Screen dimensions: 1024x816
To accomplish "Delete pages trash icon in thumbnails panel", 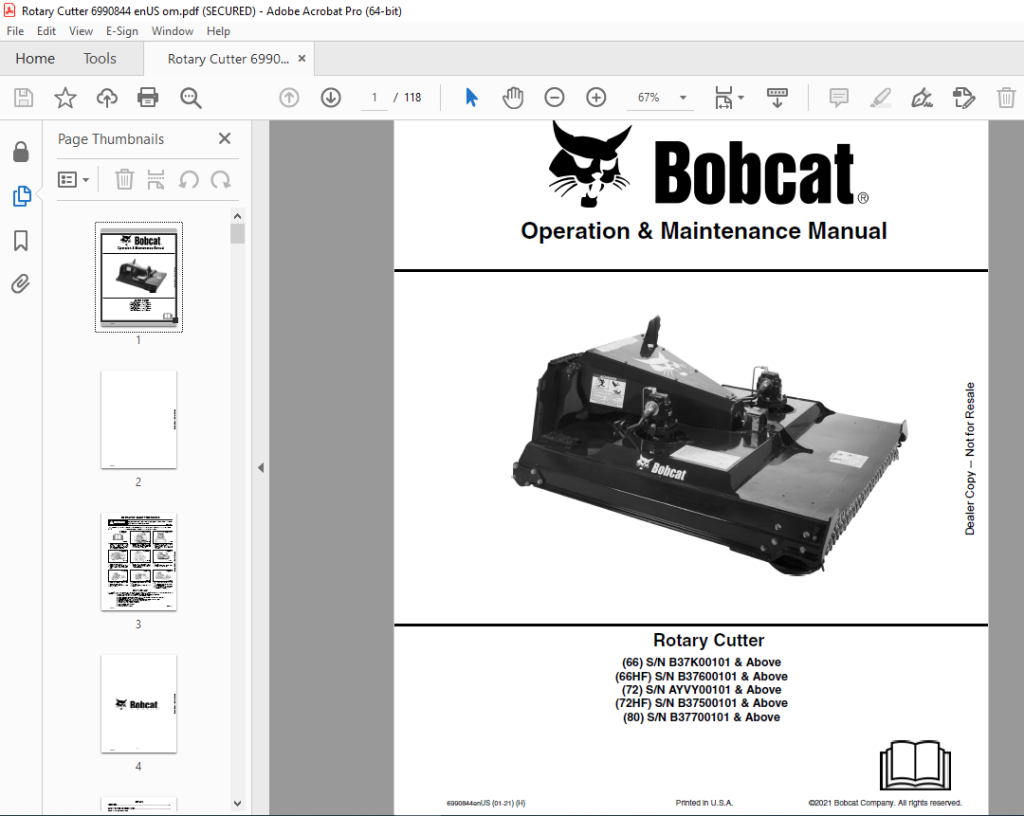I will (124, 180).
